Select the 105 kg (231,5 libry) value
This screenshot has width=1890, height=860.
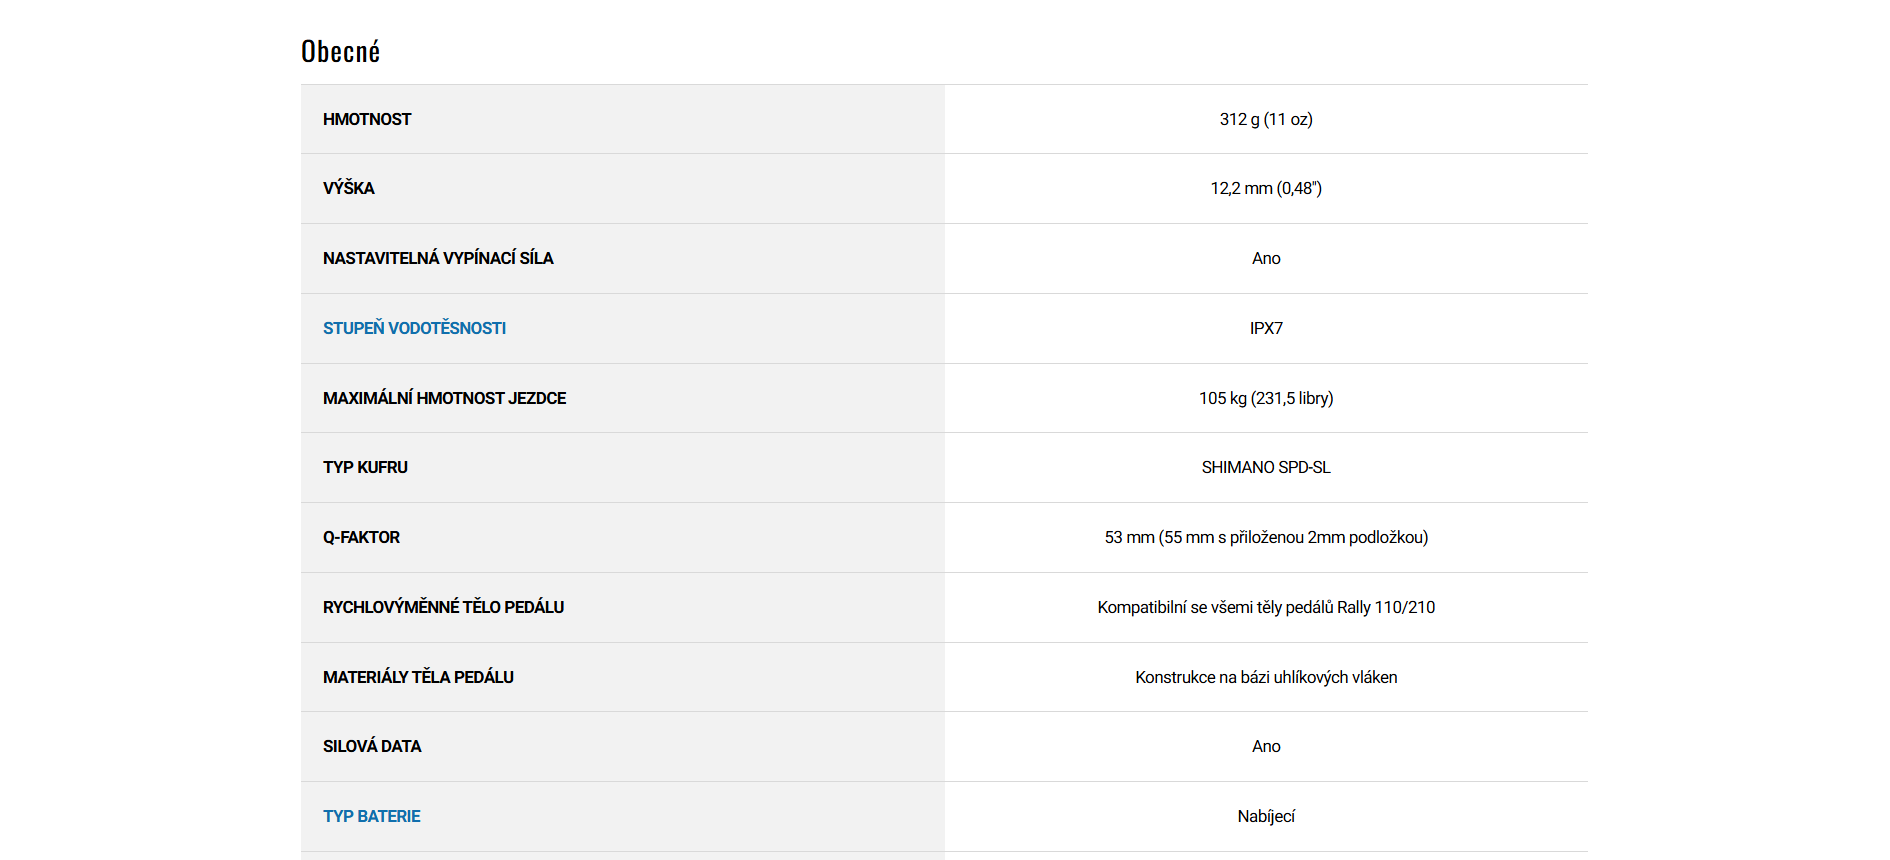(x=1265, y=398)
